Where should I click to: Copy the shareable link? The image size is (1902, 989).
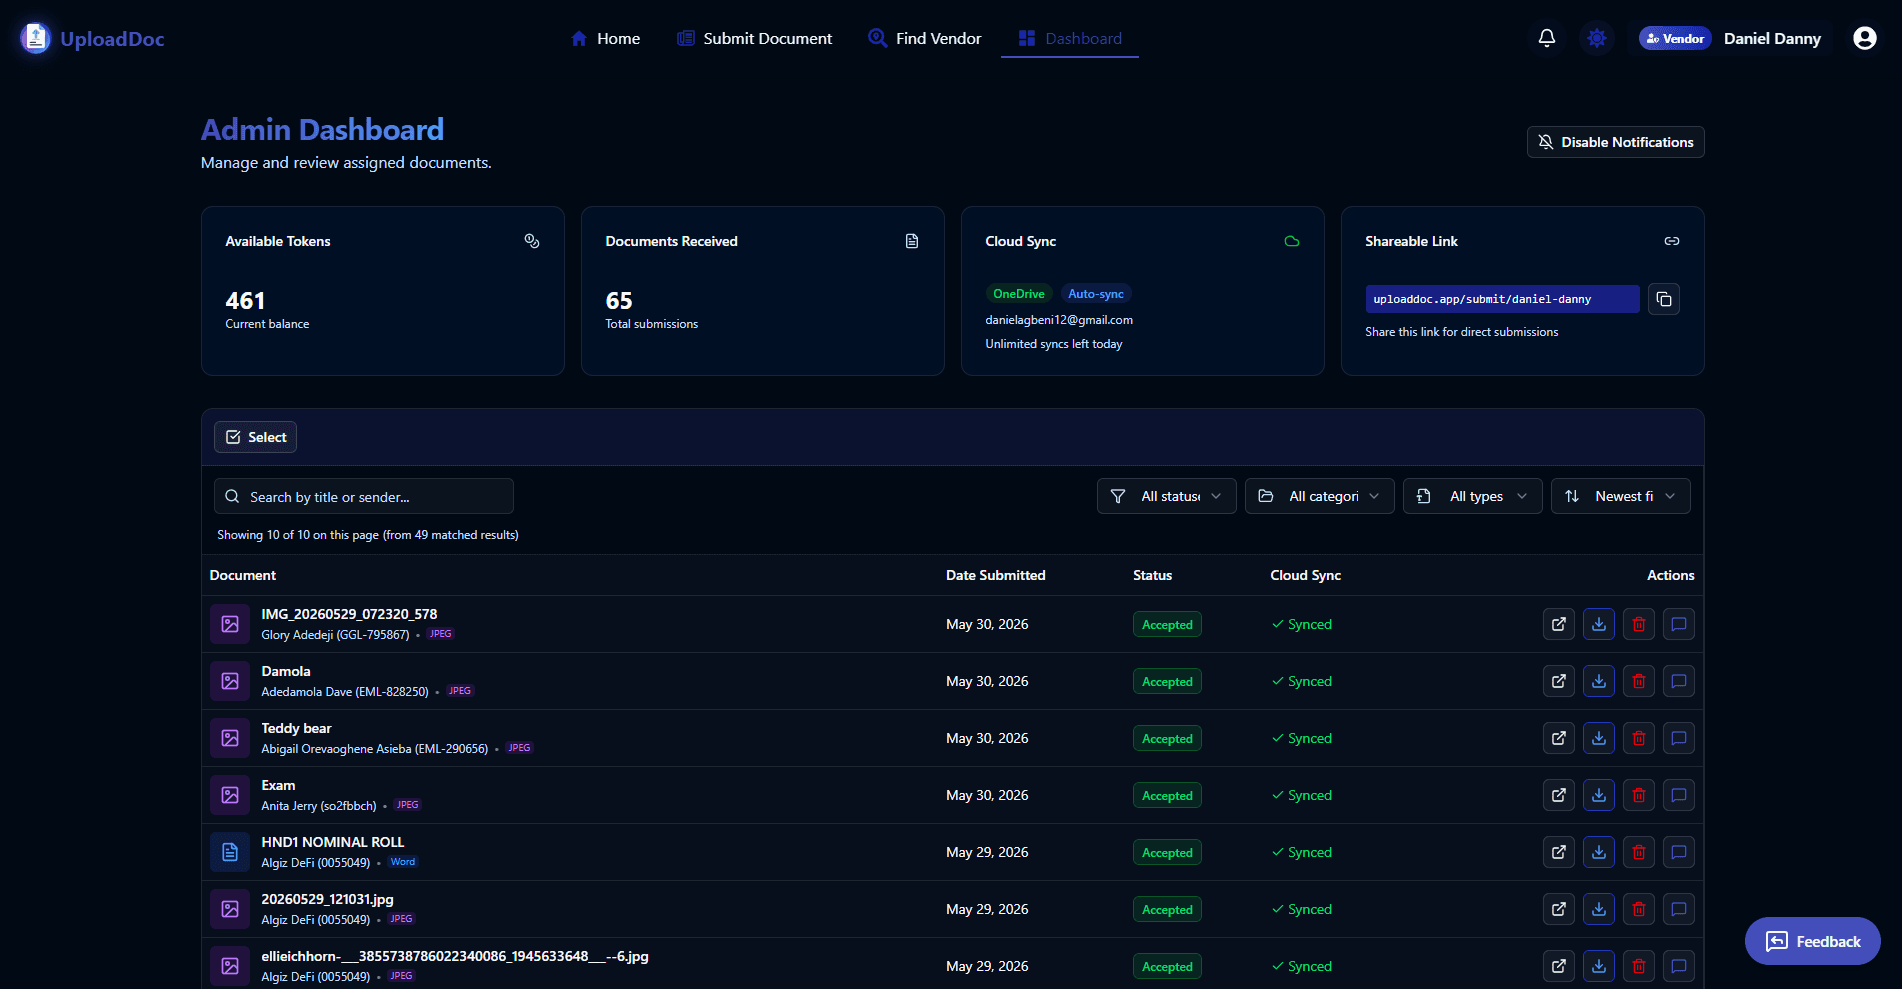pyautogui.click(x=1663, y=299)
